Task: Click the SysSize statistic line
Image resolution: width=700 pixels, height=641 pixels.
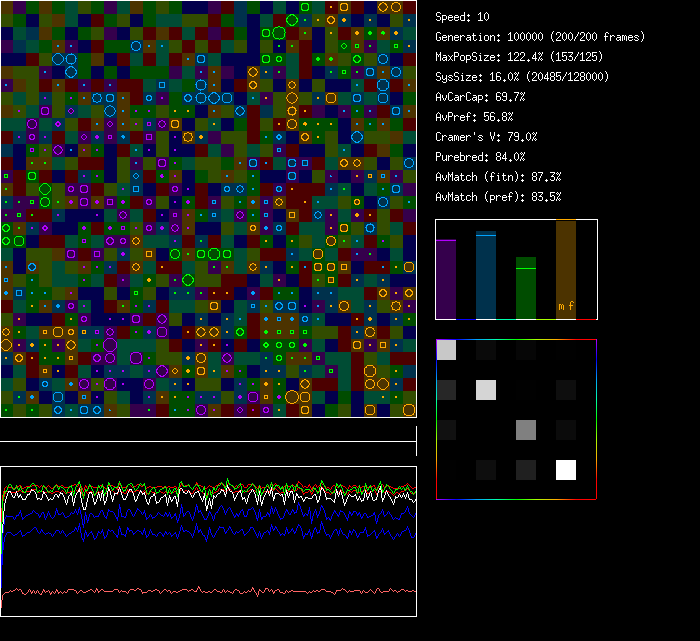Action: click(x=522, y=77)
